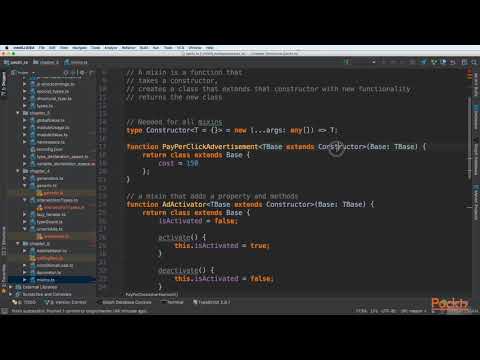Click the AdActivator function name in code
480x360 pixels.
184,204
